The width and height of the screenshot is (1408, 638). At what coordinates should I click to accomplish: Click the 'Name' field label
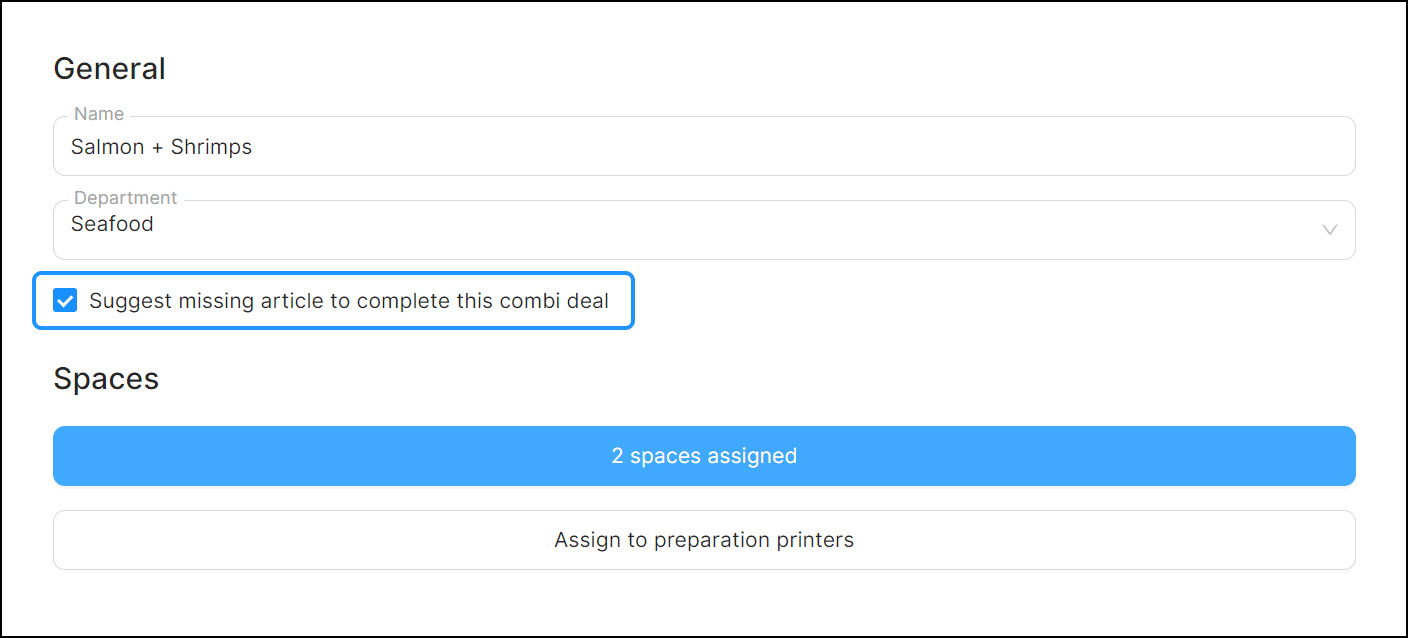pos(99,115)
